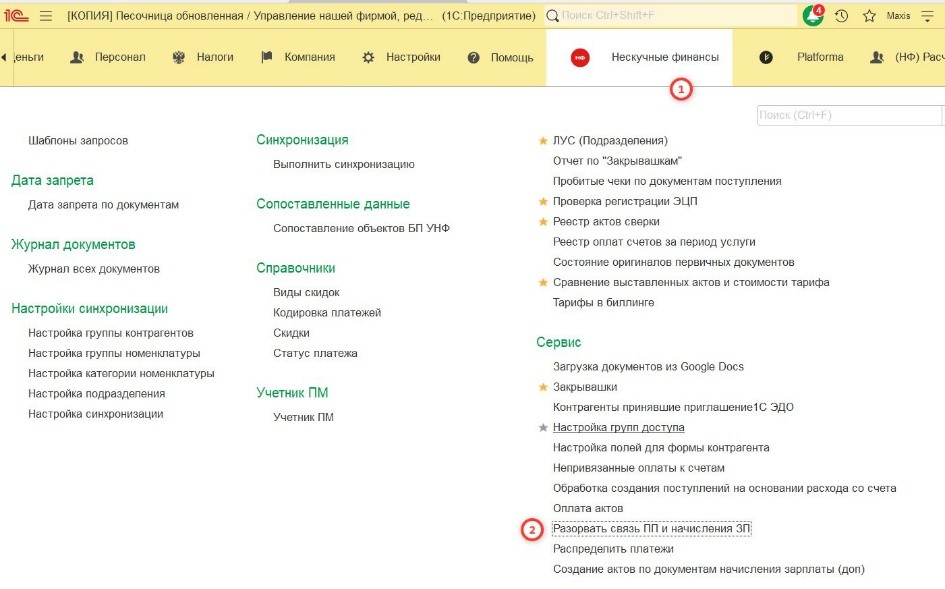Click the Настройки gear icon

[x=368, y=58]
